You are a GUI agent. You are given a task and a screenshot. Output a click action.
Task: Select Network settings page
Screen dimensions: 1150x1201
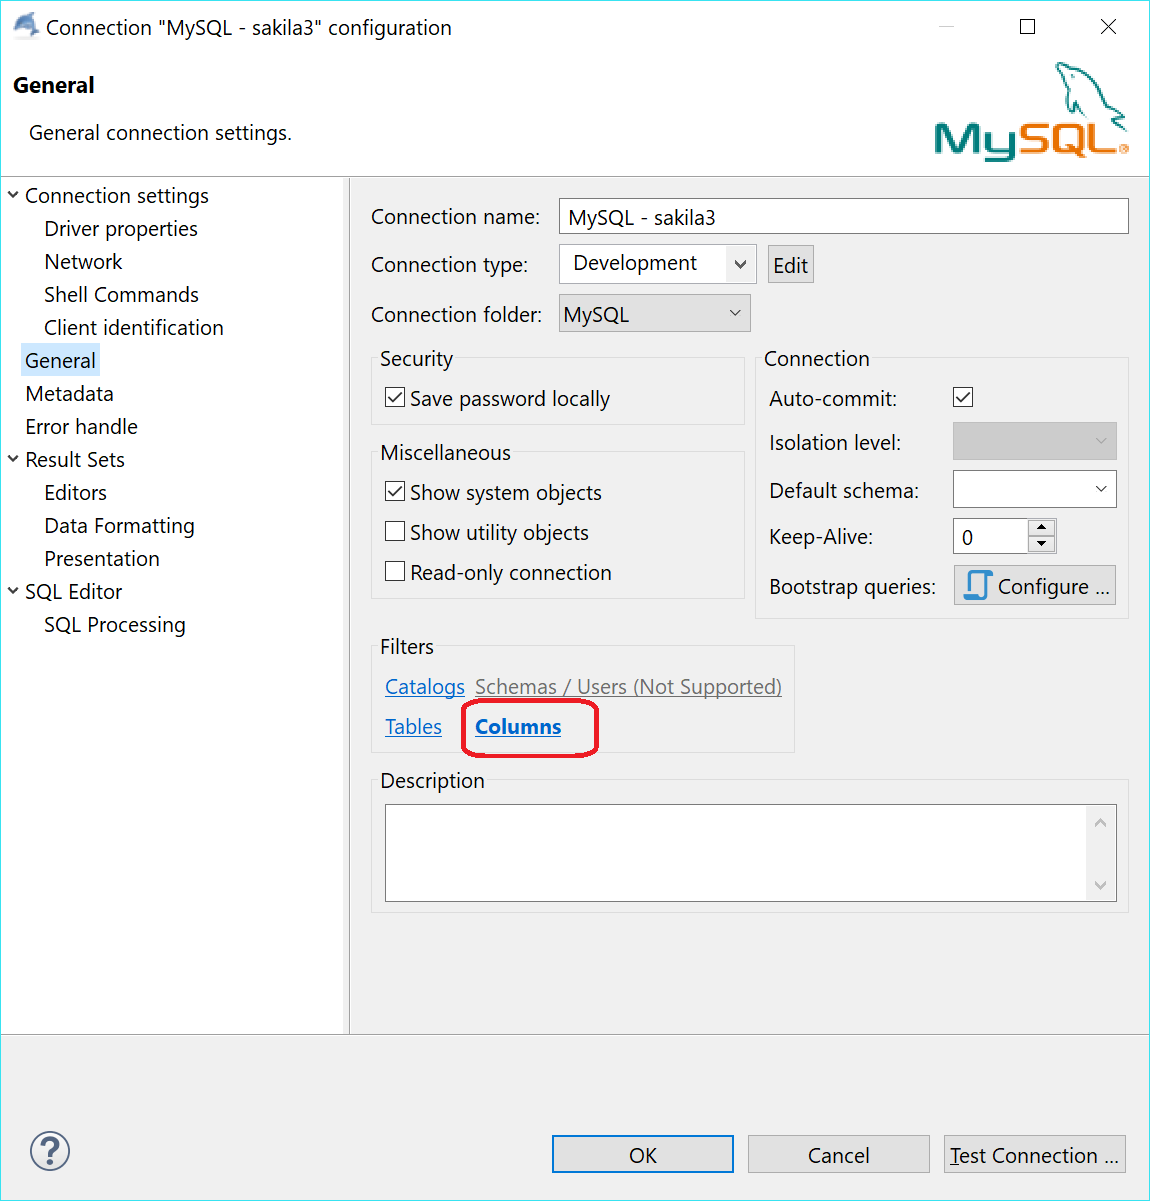[x=83, y=262]
